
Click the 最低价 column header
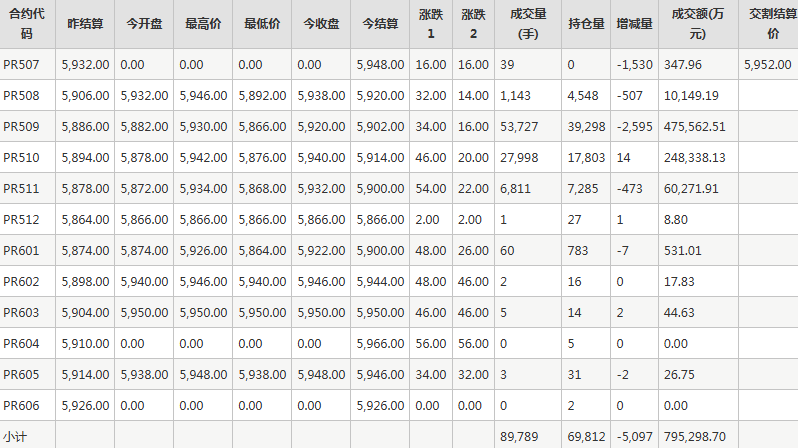262,24
